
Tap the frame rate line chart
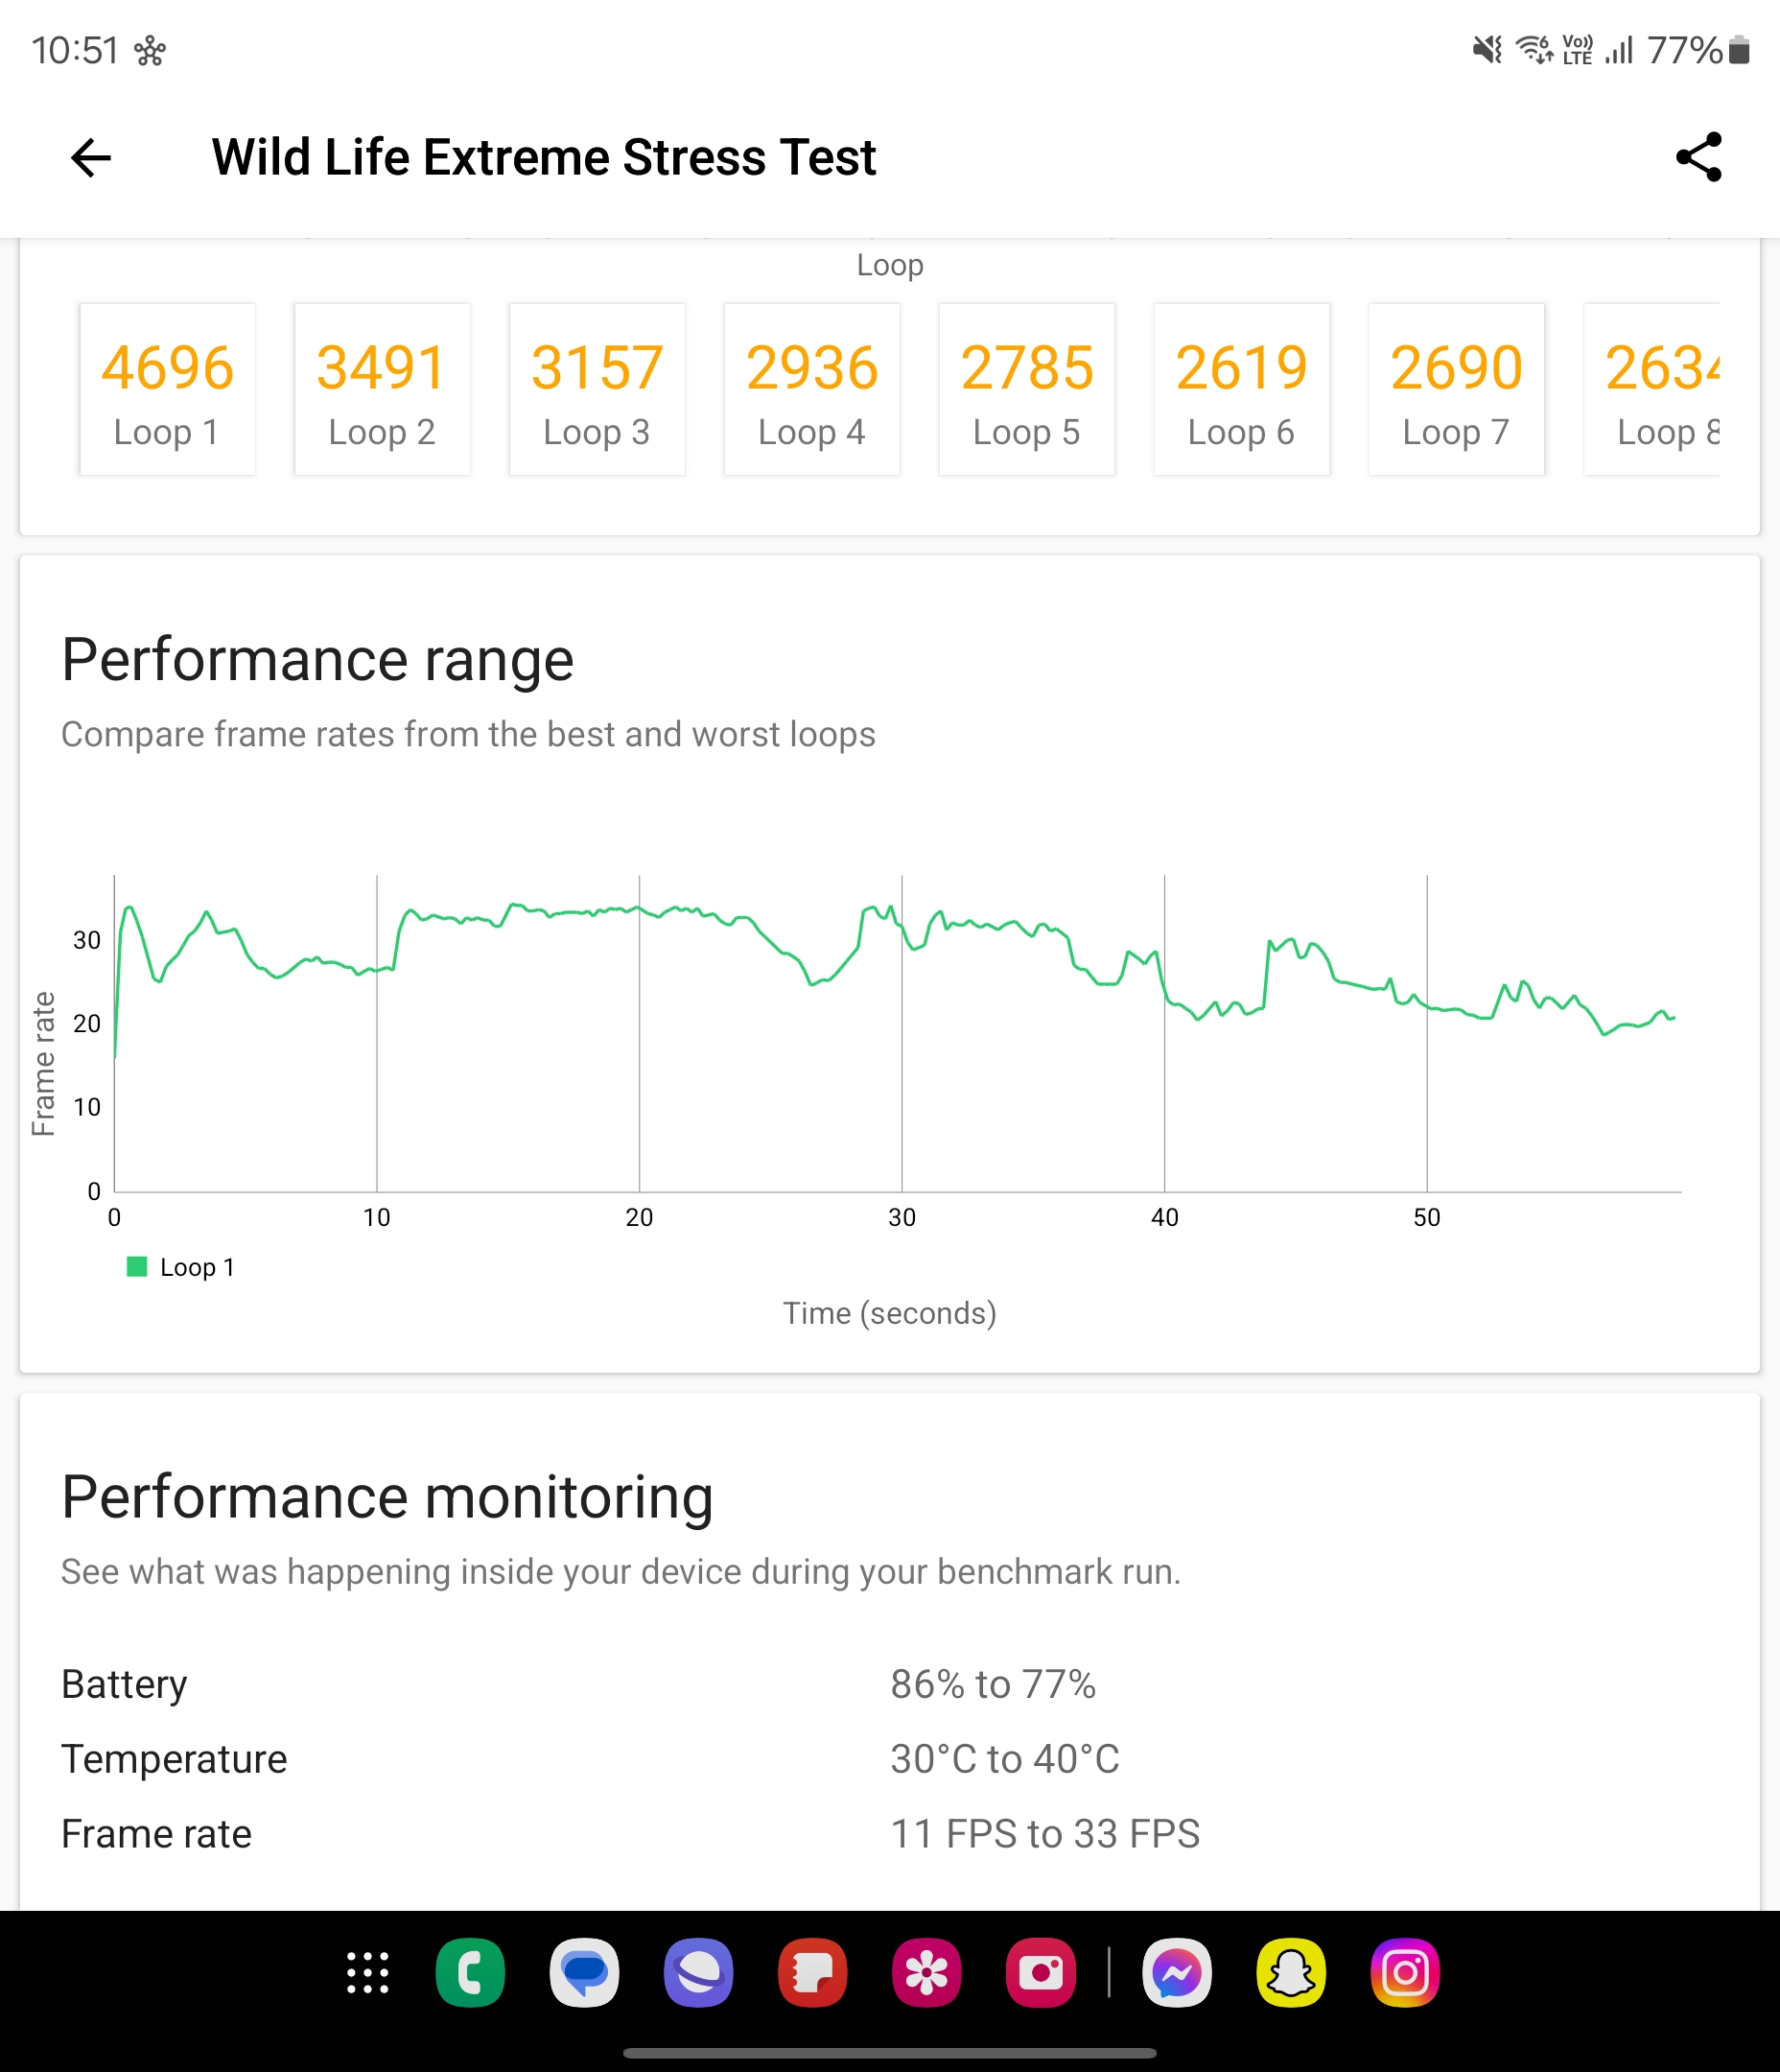click(897, 1034)
